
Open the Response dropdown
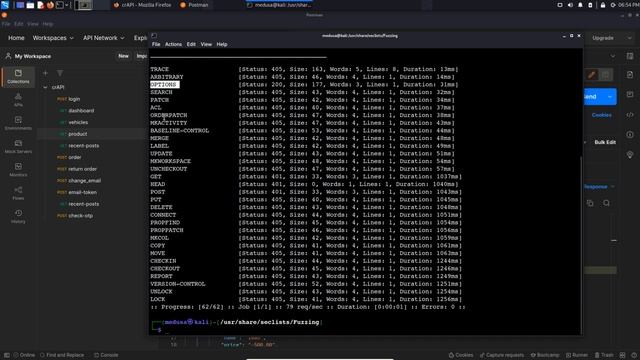coord(598,187)
